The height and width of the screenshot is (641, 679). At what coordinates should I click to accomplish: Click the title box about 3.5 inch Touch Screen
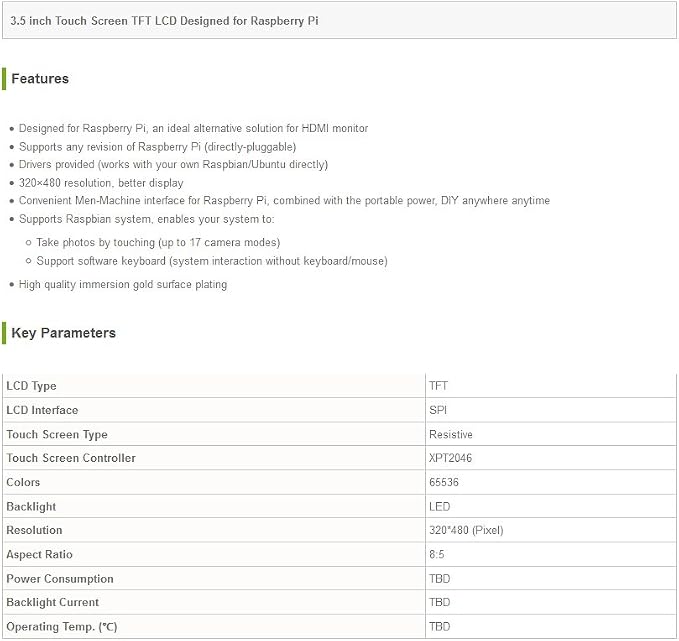tap(340, 21)
